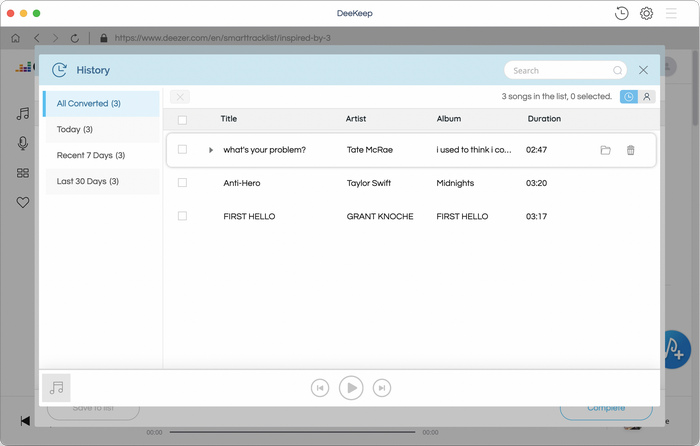Viewport: 700px width, 446px height.
Task: Navigate back in the browser
Action: [37, 38]
